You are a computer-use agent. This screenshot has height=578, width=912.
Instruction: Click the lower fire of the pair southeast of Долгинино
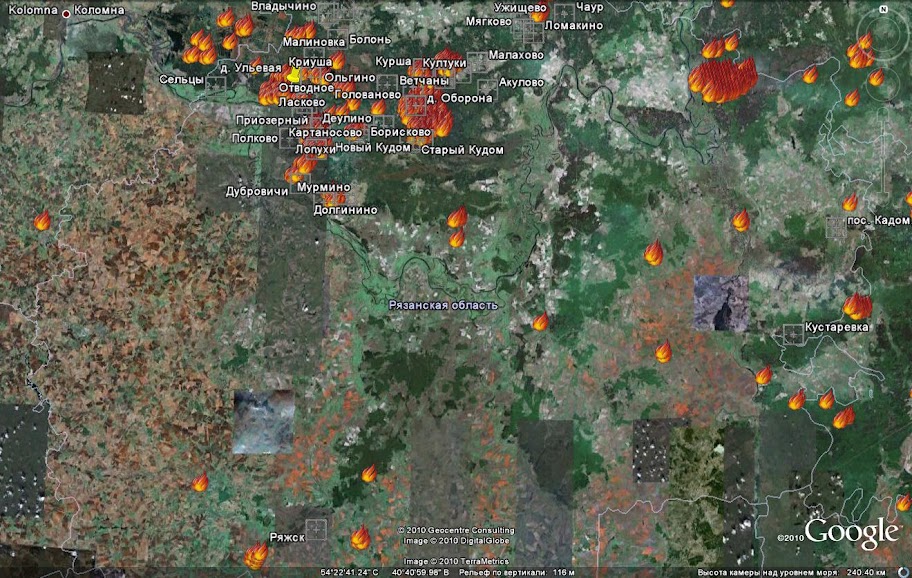tap(457, 237)
